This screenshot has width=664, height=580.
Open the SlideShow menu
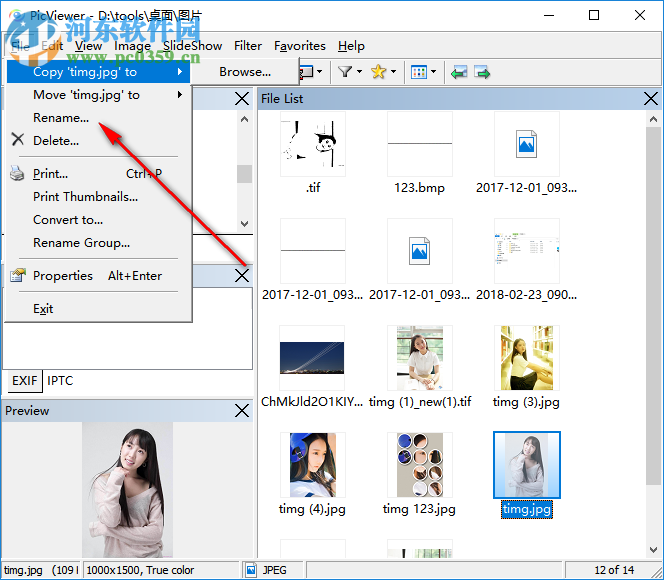pos(192,46)
